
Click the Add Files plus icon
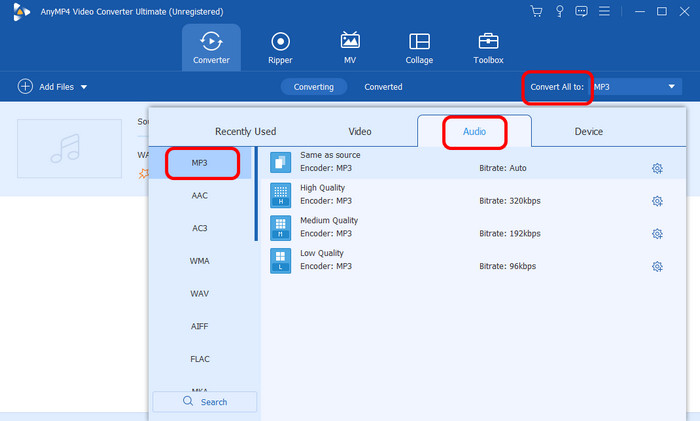(x=25, y=86)
